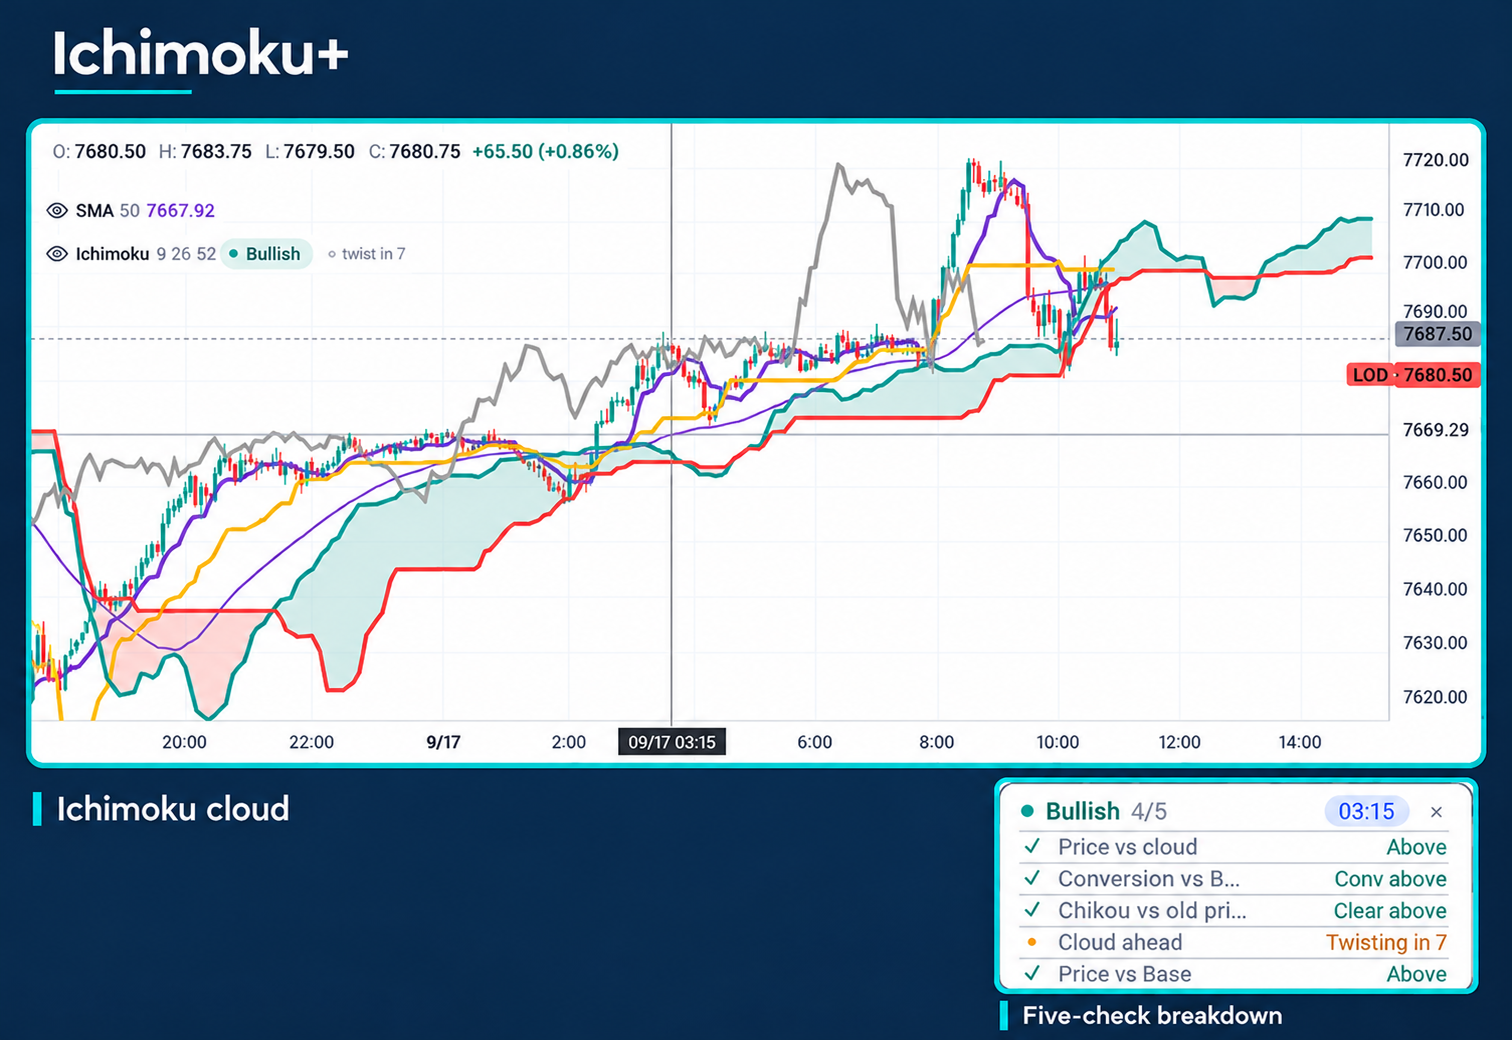Click the 20:00 time axis label
1512x1040 pixels.
click(184, 742)
